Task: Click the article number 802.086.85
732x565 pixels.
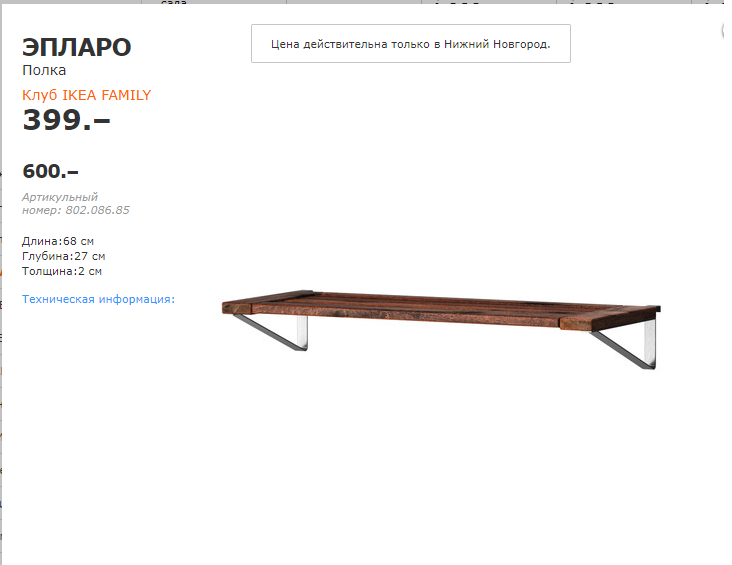Action: 97,210
